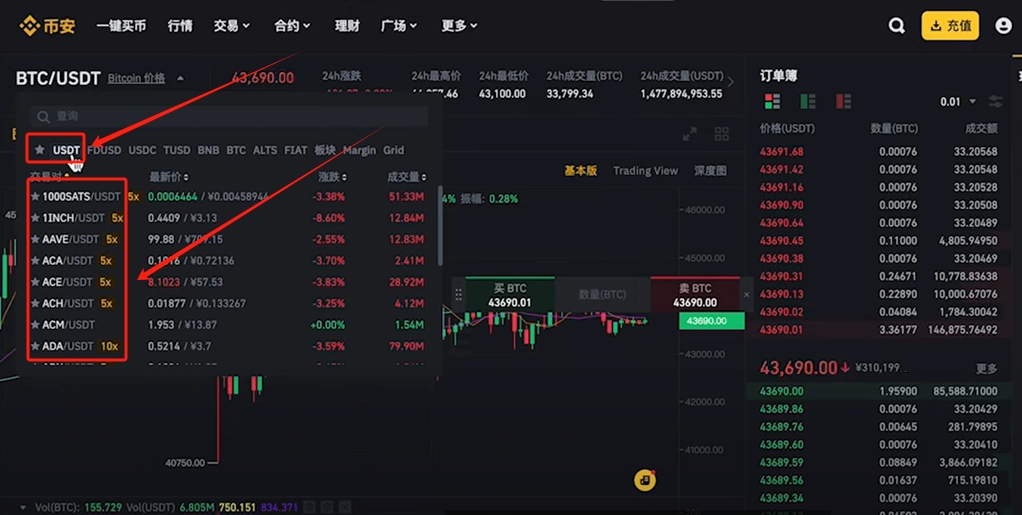This screenshot has height=515, width=1022.
Task: Open 行情 in top navigation
Action: (180, 26)
